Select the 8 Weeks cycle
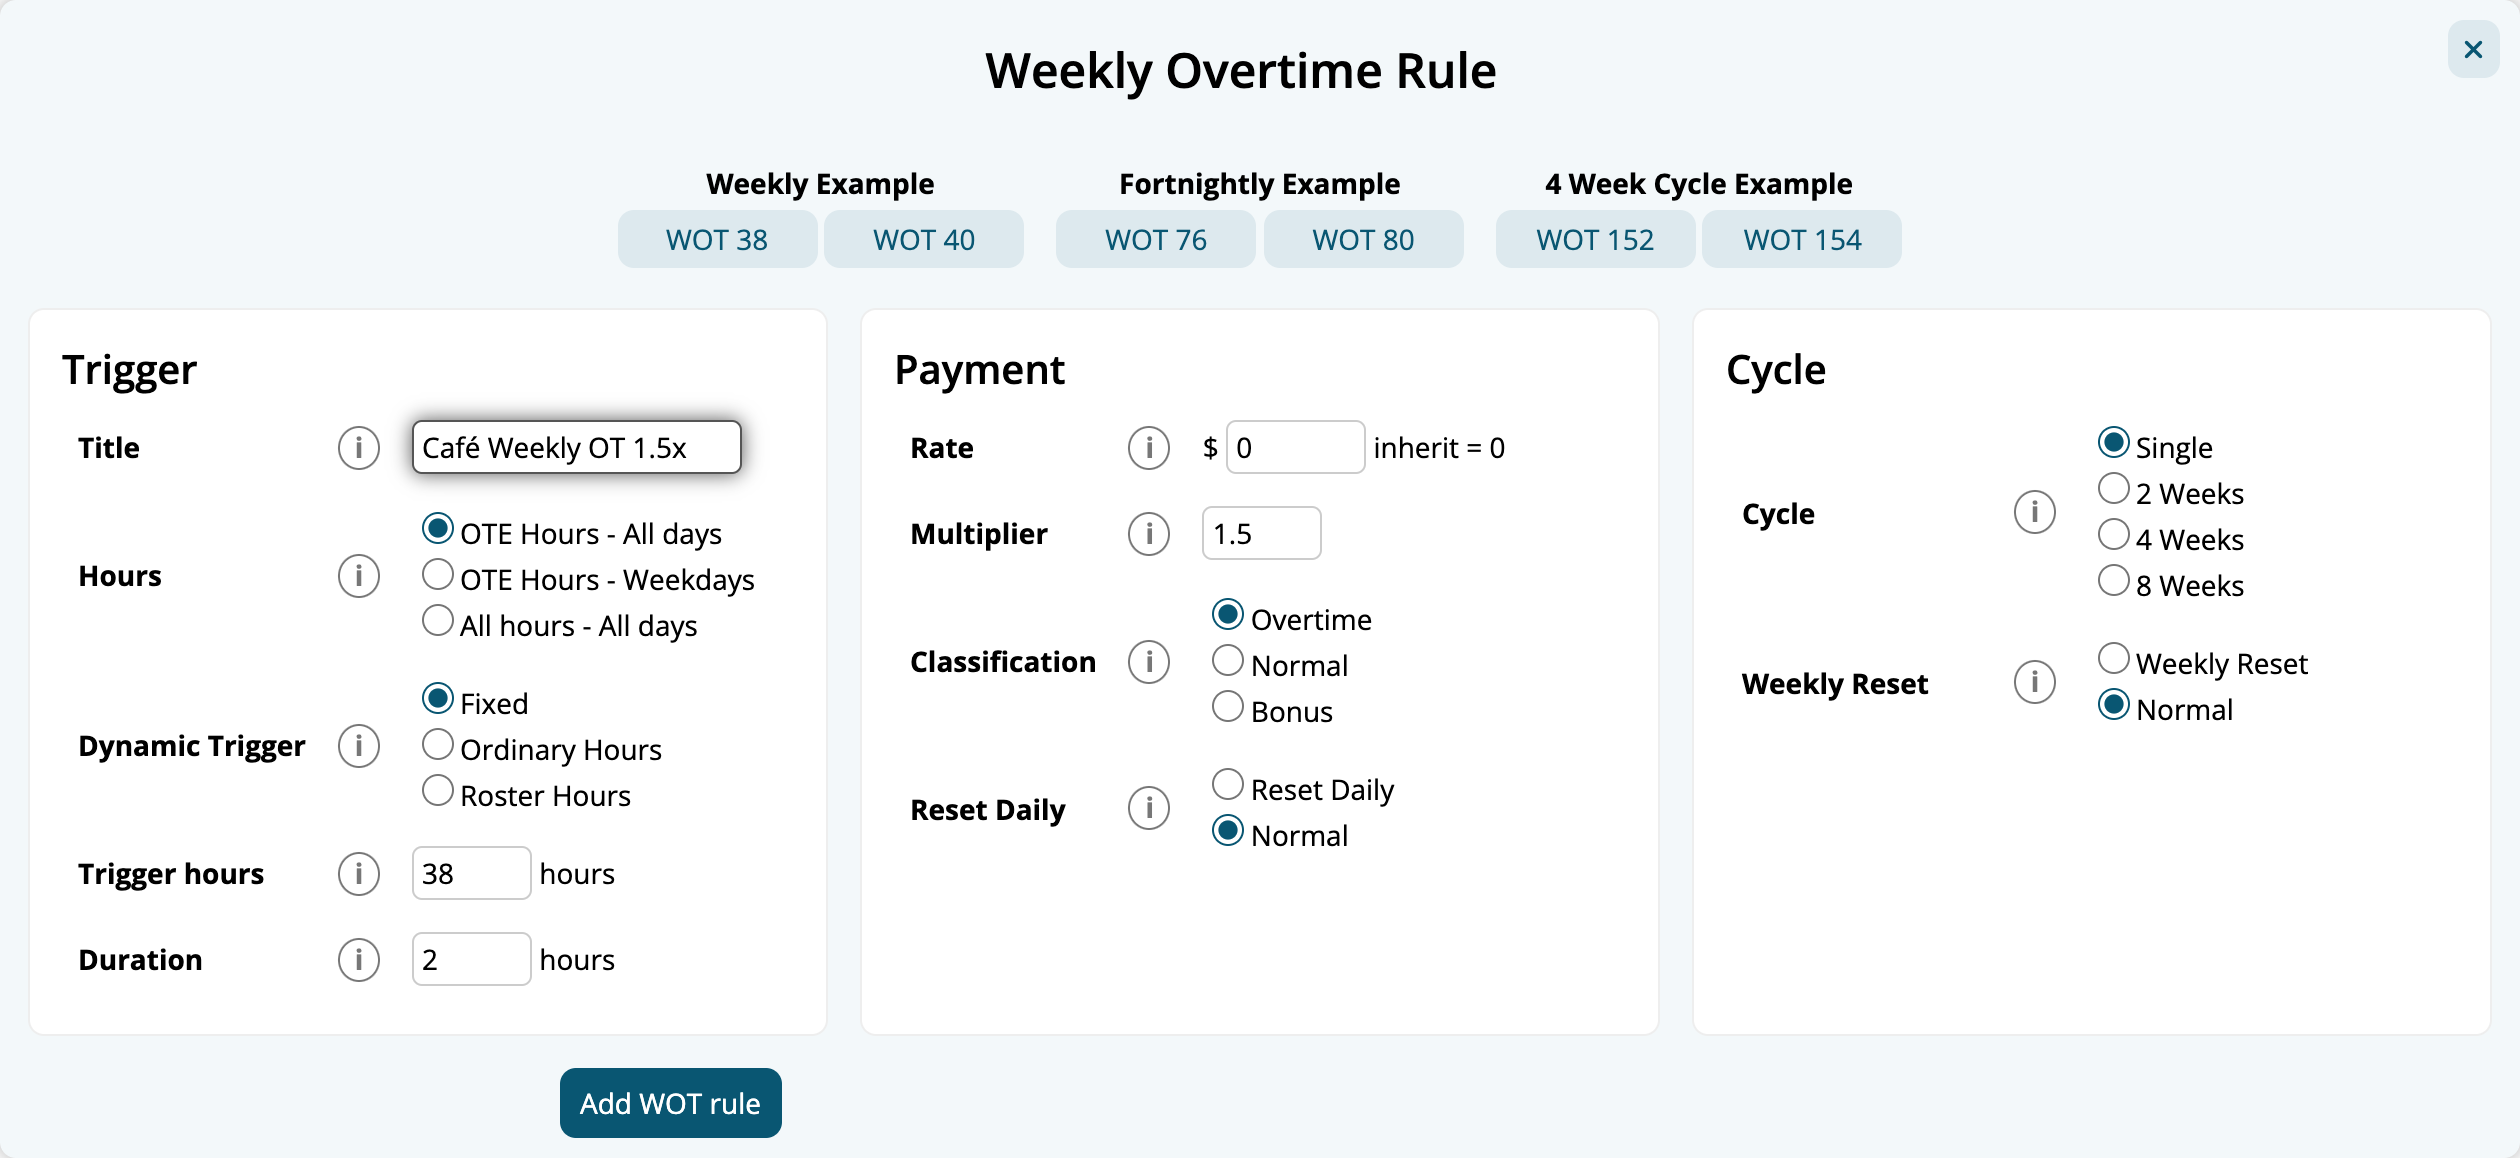Image resolution: width=2520 pixels, height=1158 pixels. [2113, 581]
